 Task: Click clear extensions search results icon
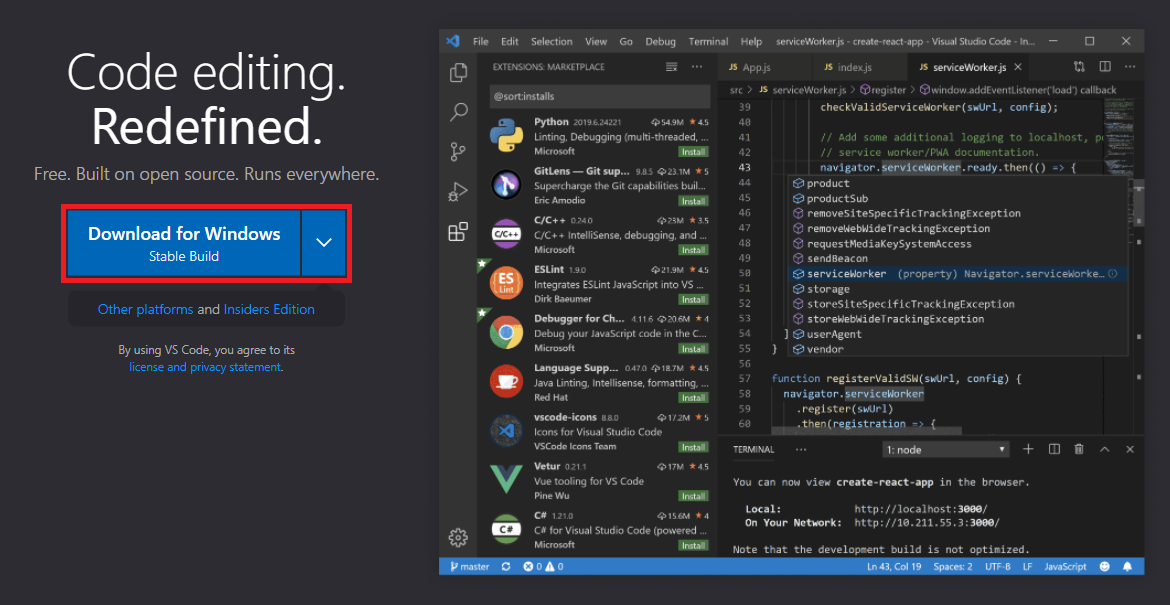[x=671, y=66]
